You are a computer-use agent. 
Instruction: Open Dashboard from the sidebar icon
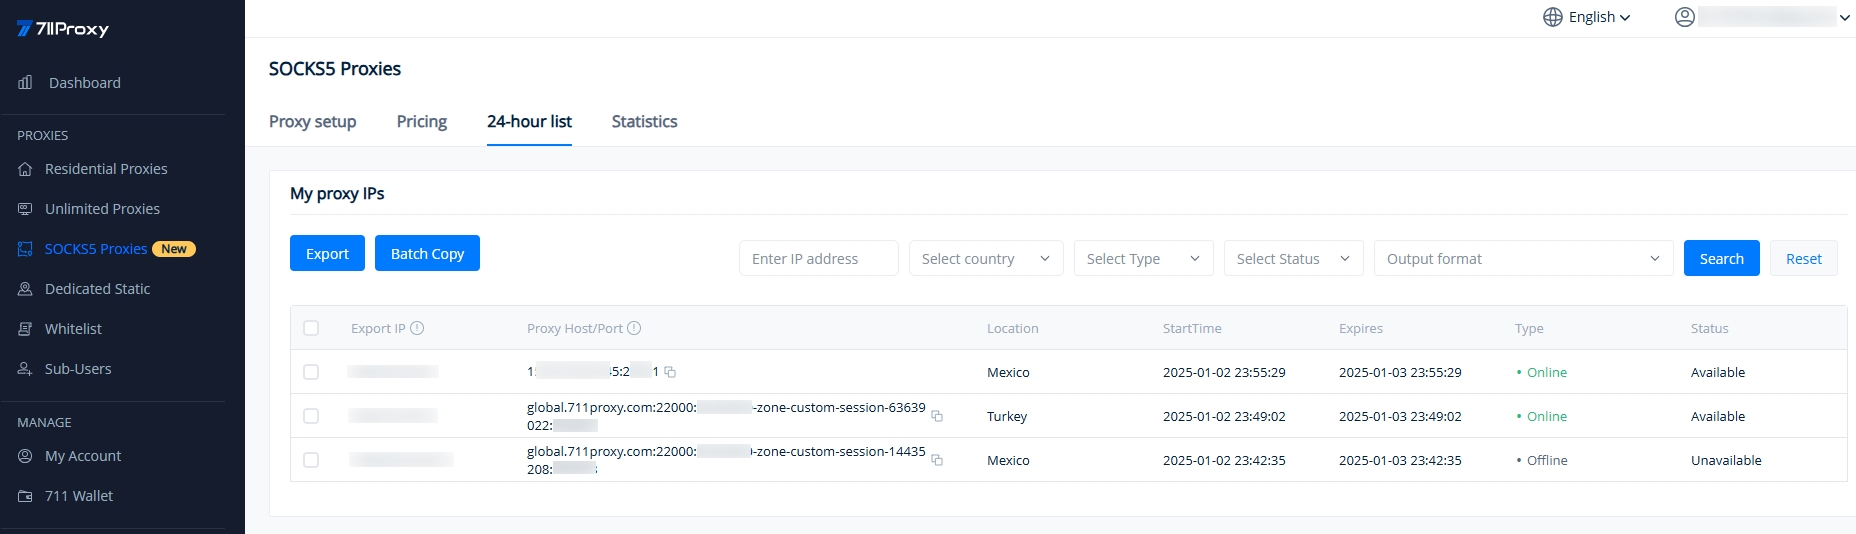26,83
